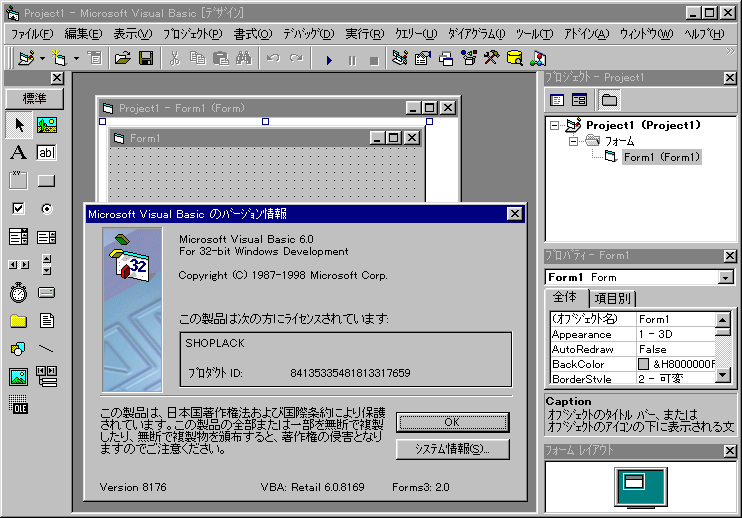The height and width of the screenshot is (518, 742).
Task: Click View Object icon in Project panel
Action: [x=579, y=100]
